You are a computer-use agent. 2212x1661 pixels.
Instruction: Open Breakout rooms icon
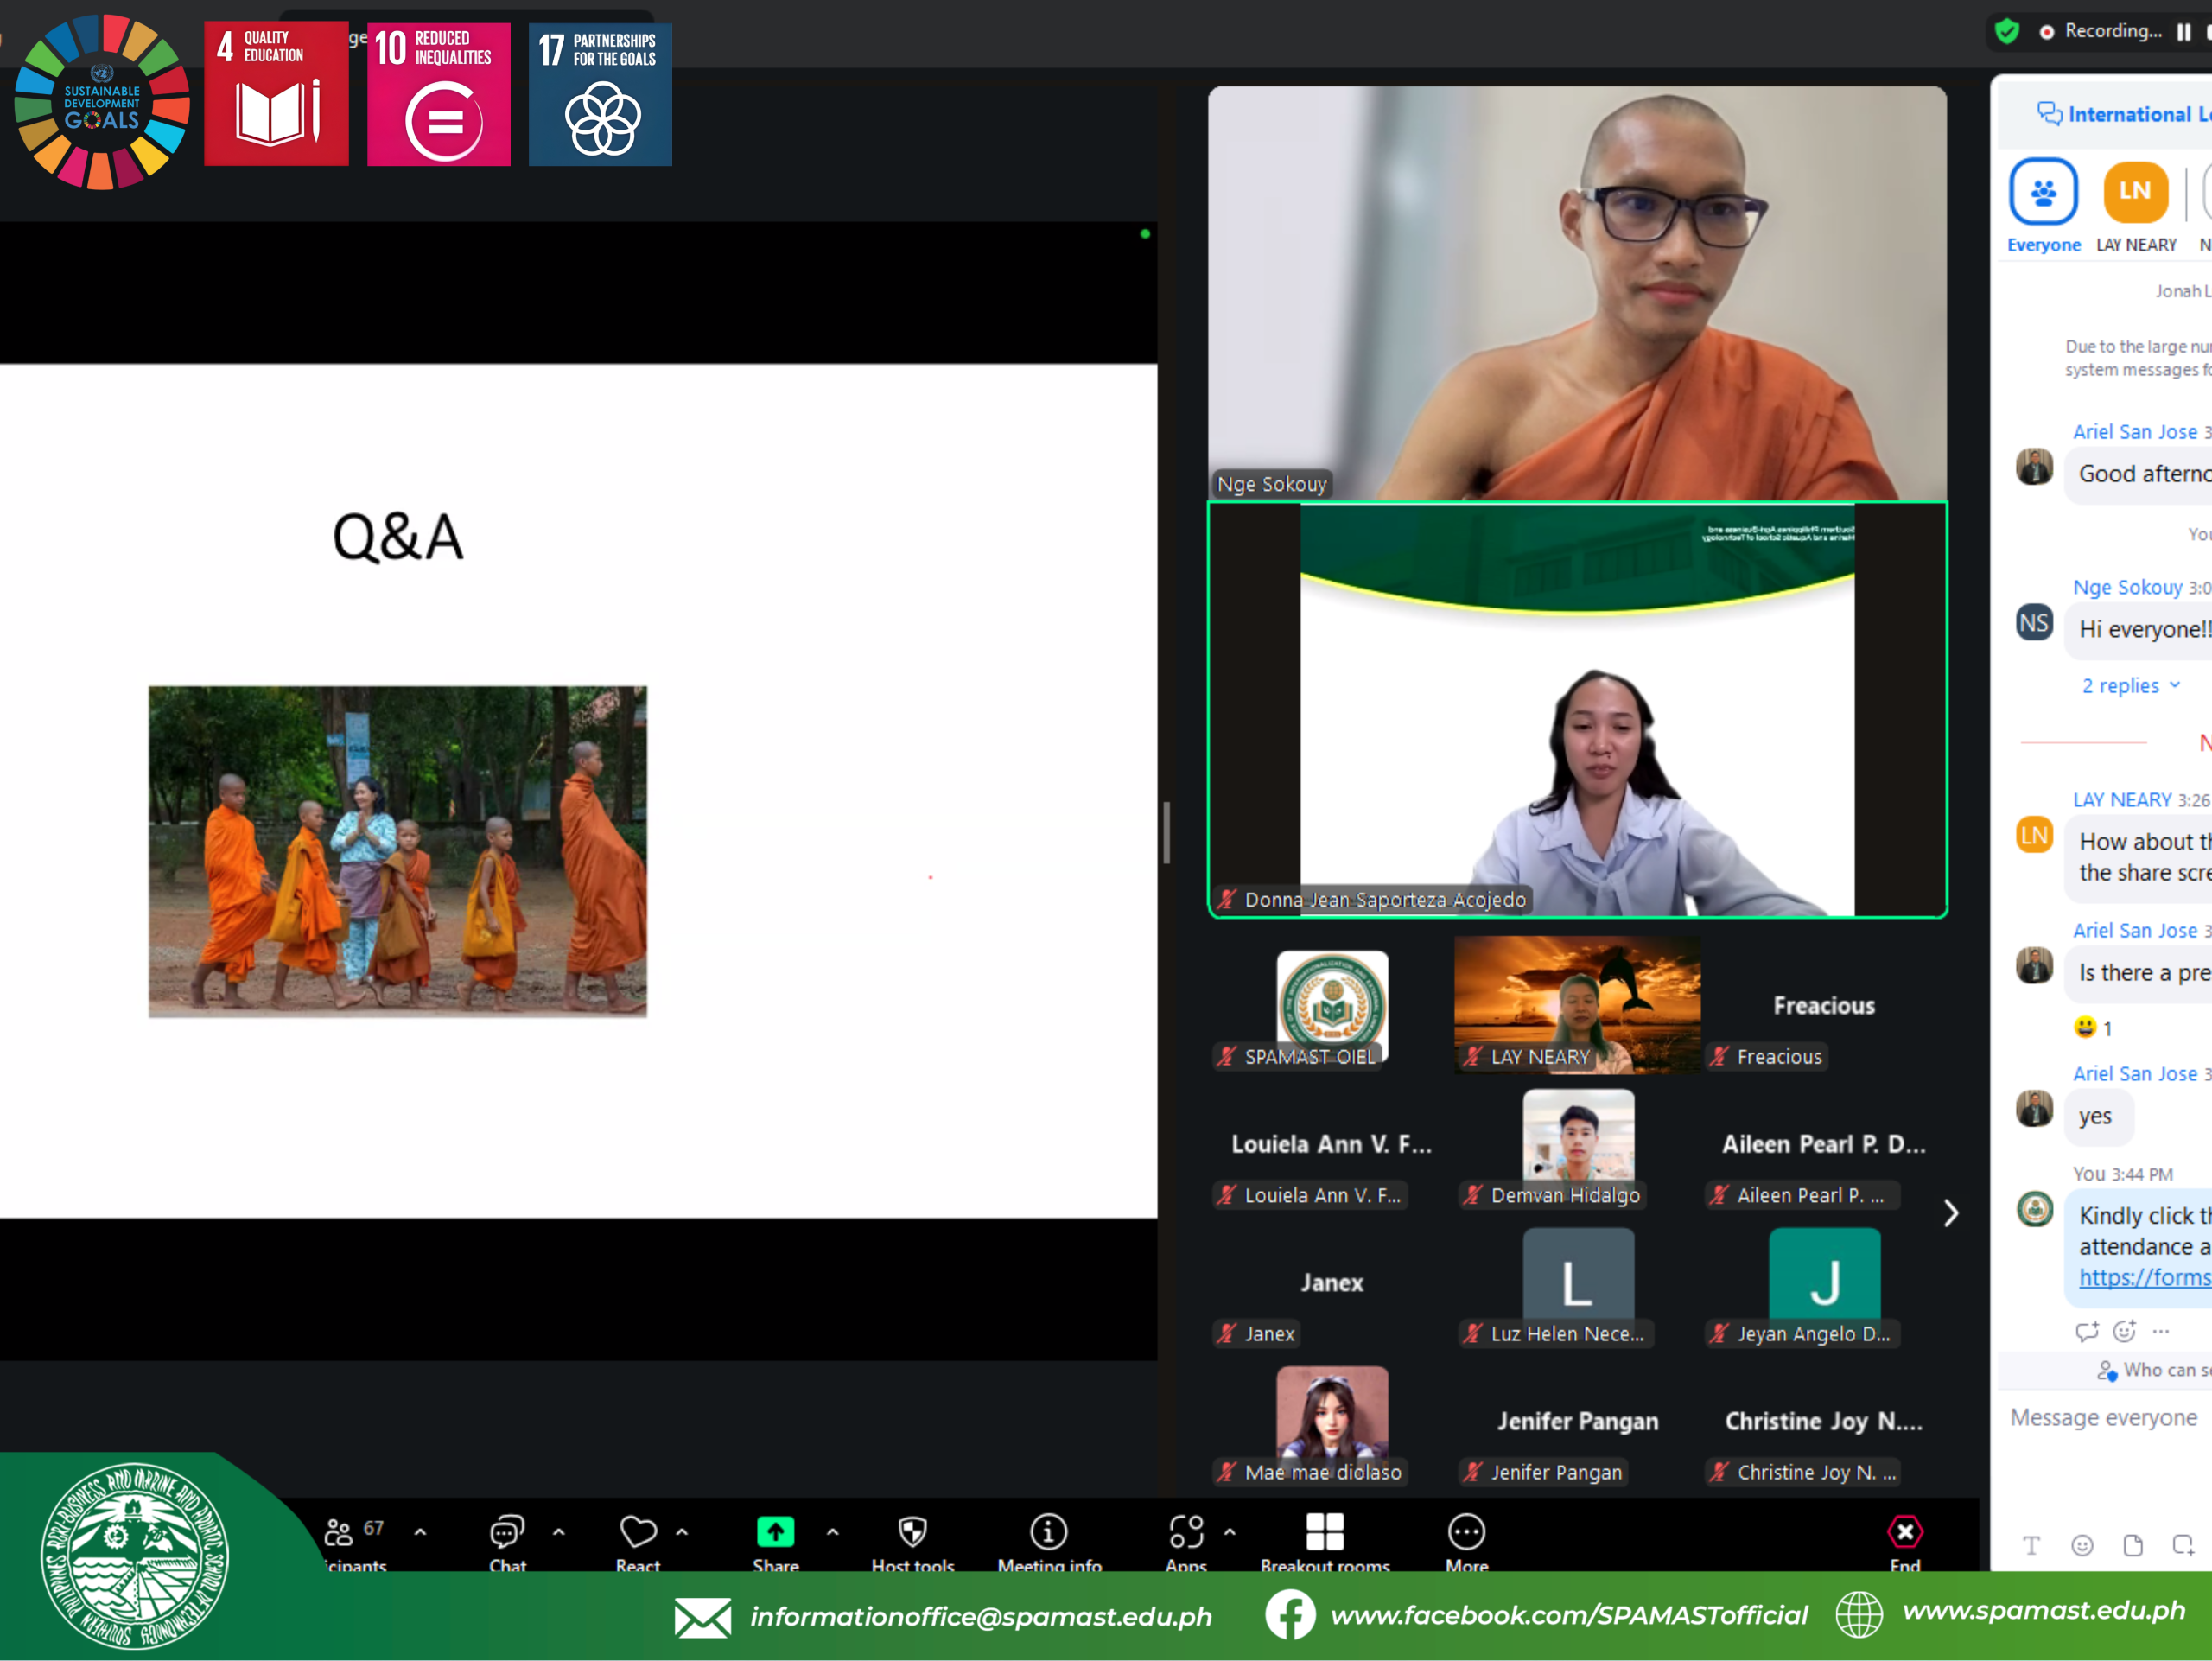click(x=1324, y=1533)
